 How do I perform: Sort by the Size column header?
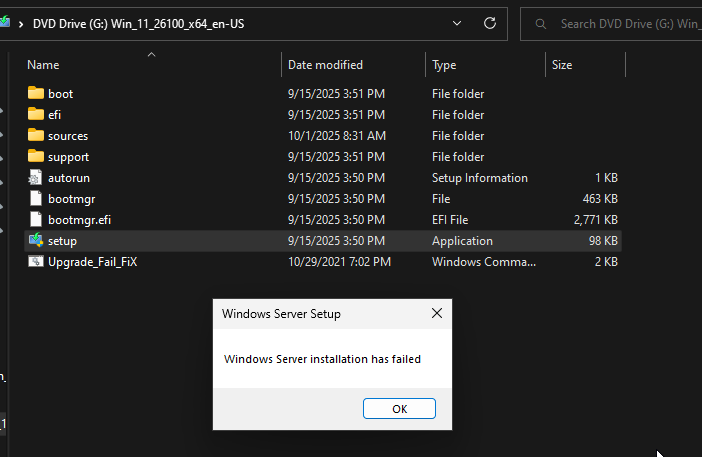562,65
